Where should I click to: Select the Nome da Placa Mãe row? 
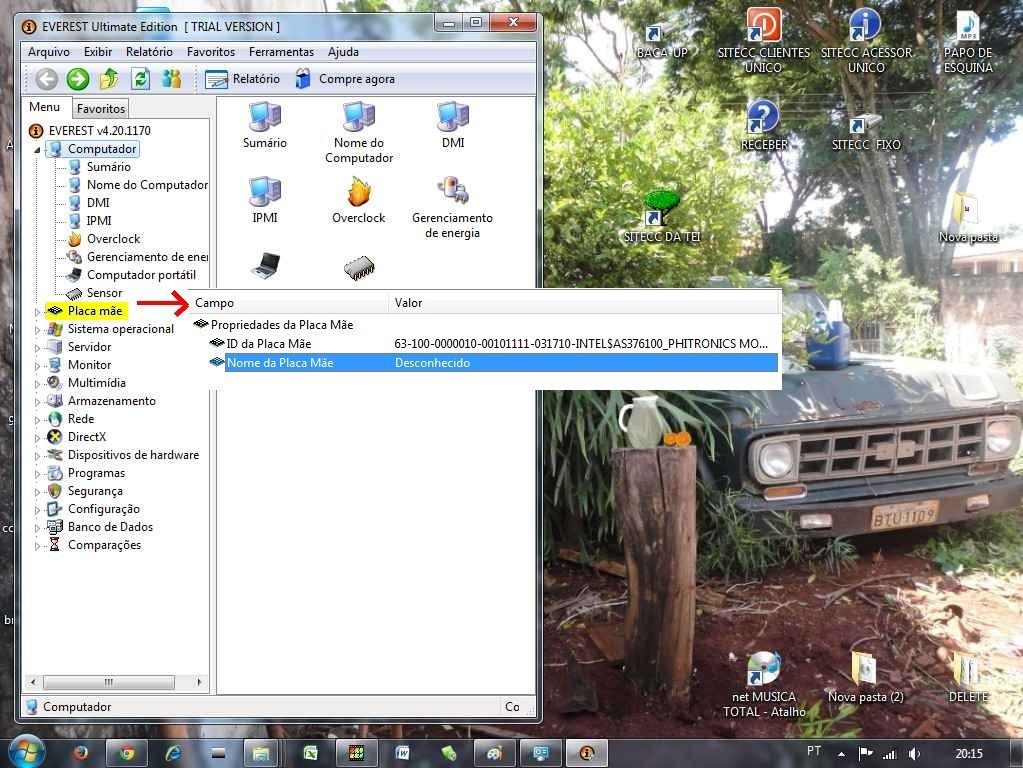tap(493, 363)
